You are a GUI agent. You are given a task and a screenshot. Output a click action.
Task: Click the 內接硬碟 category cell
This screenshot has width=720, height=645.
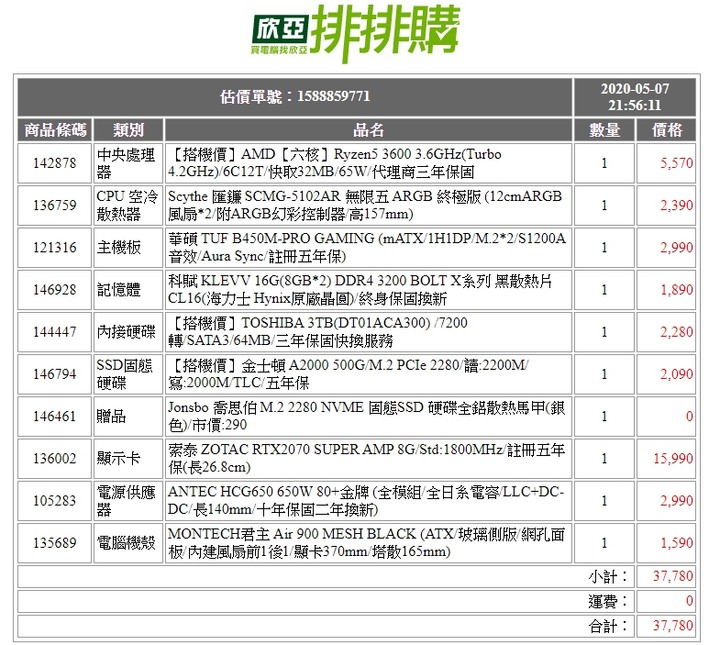(128, 332)
